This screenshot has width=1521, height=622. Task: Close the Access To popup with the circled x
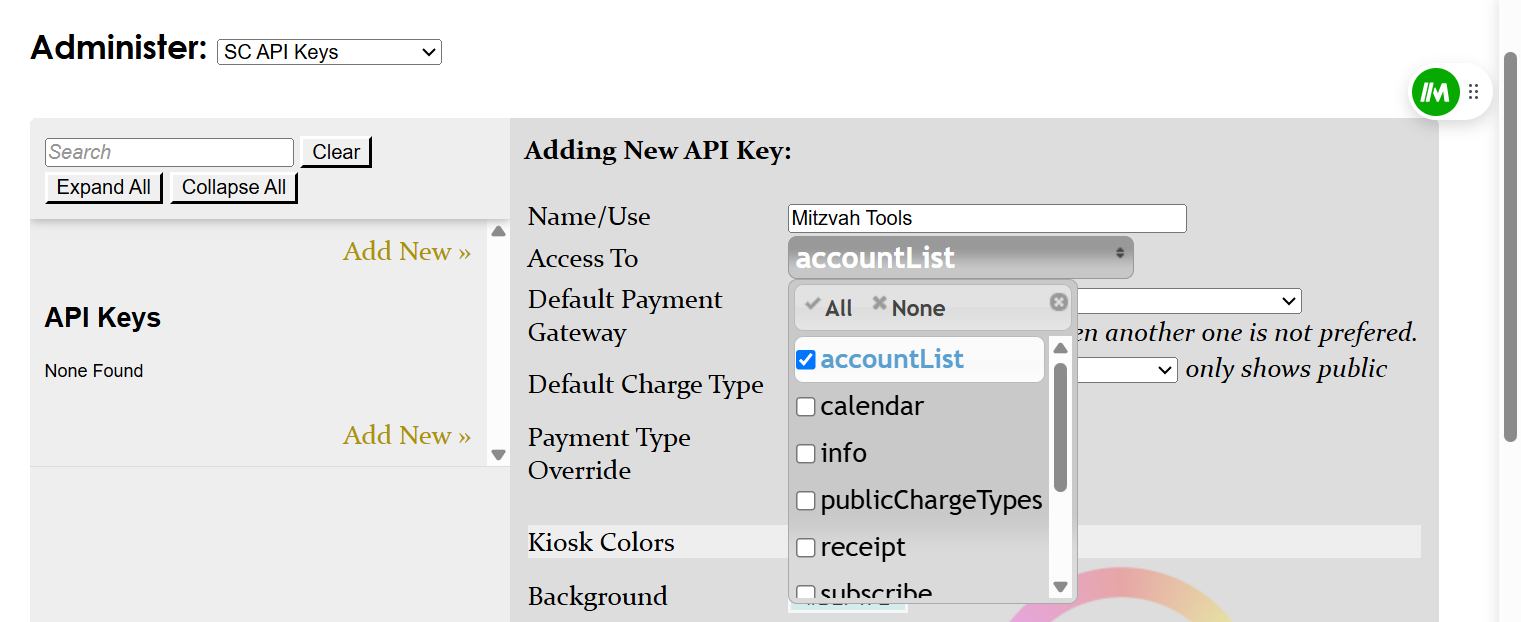(x=1058, y=302)
